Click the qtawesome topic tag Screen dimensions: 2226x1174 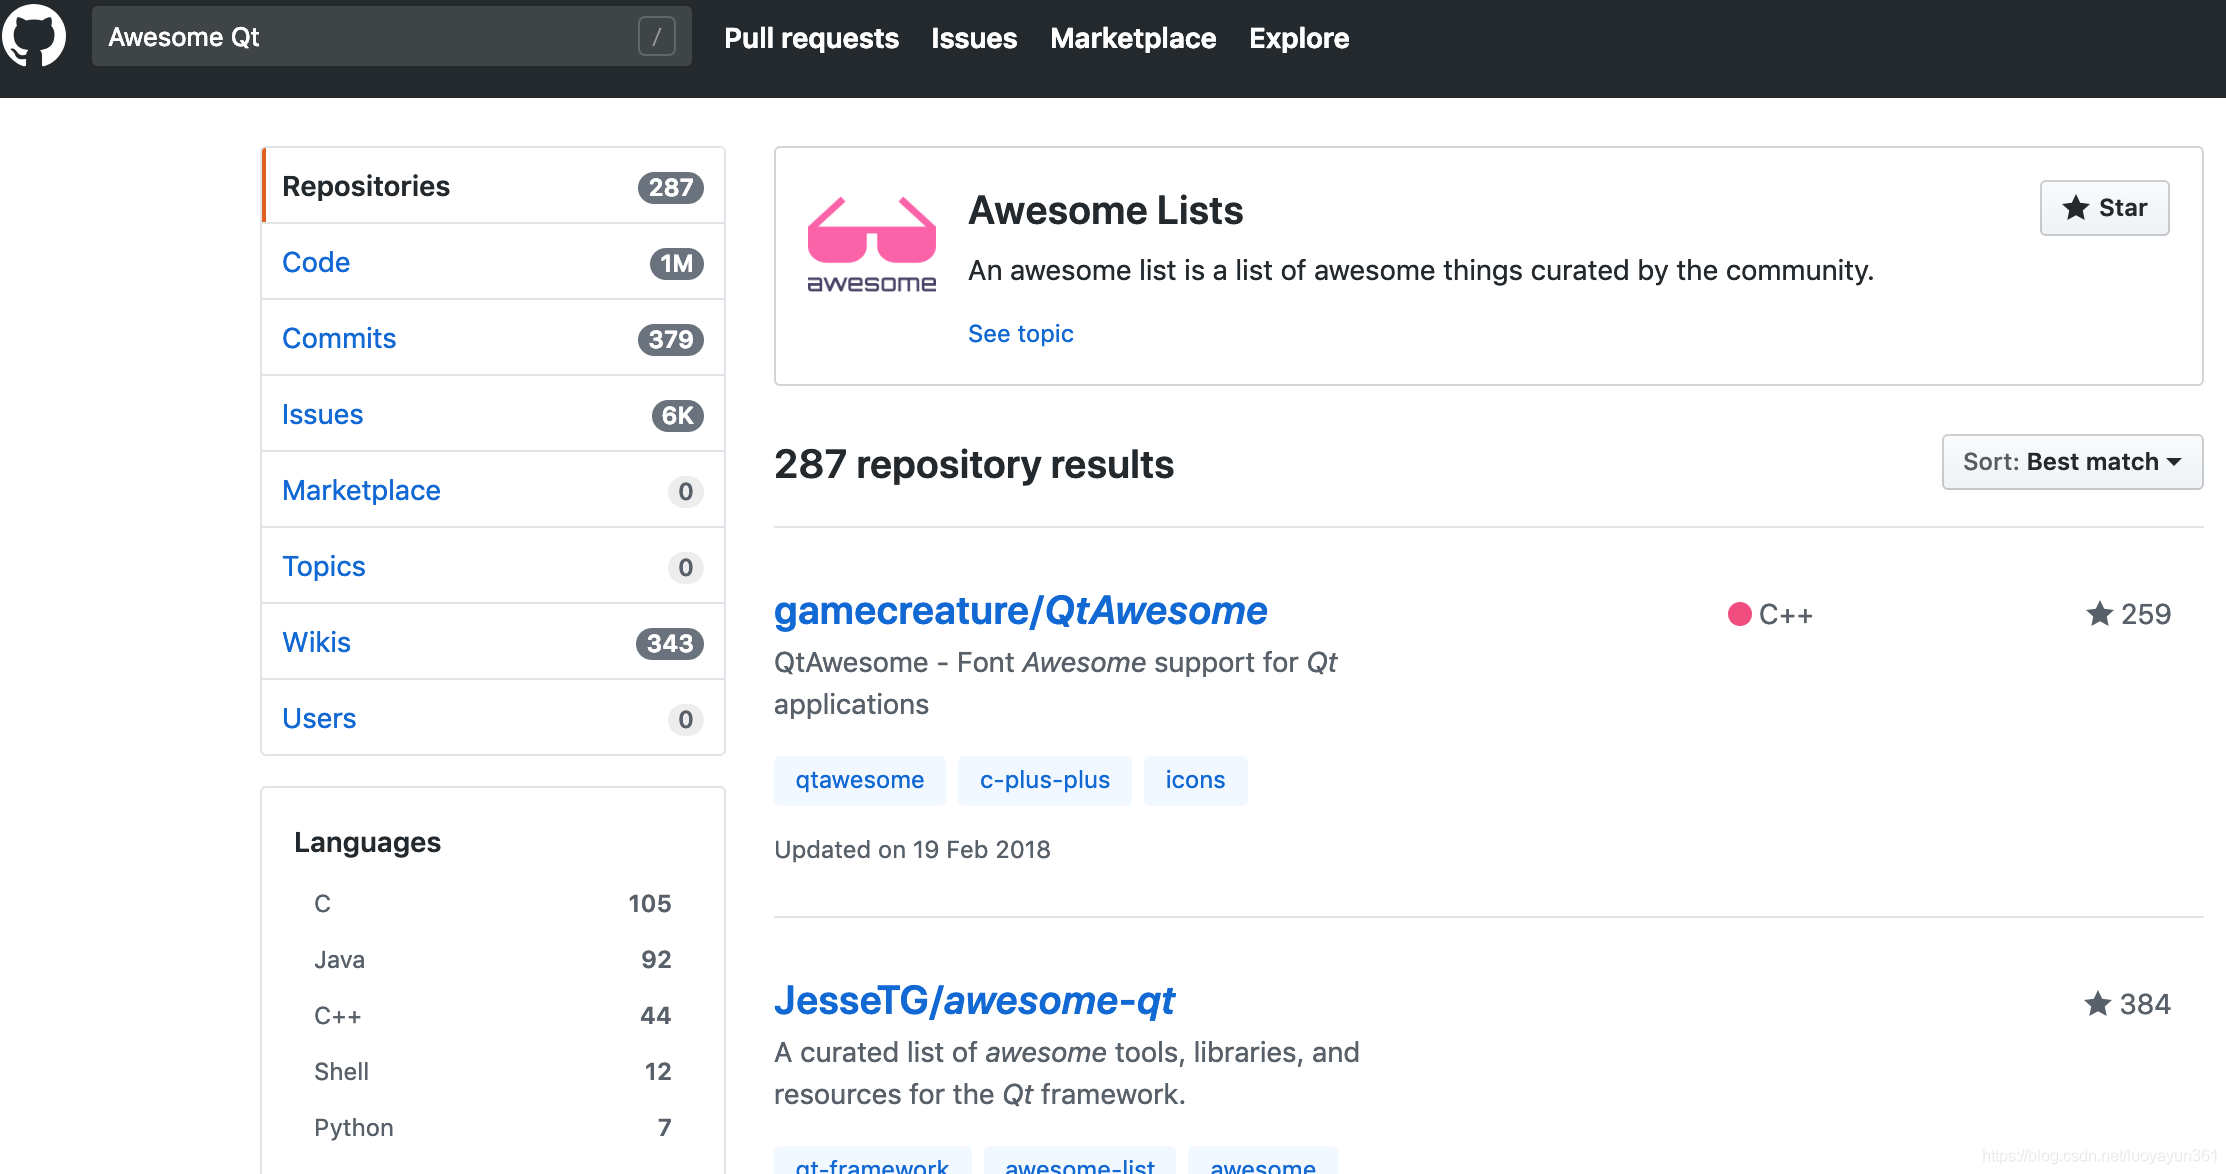(x=859, y=780)
